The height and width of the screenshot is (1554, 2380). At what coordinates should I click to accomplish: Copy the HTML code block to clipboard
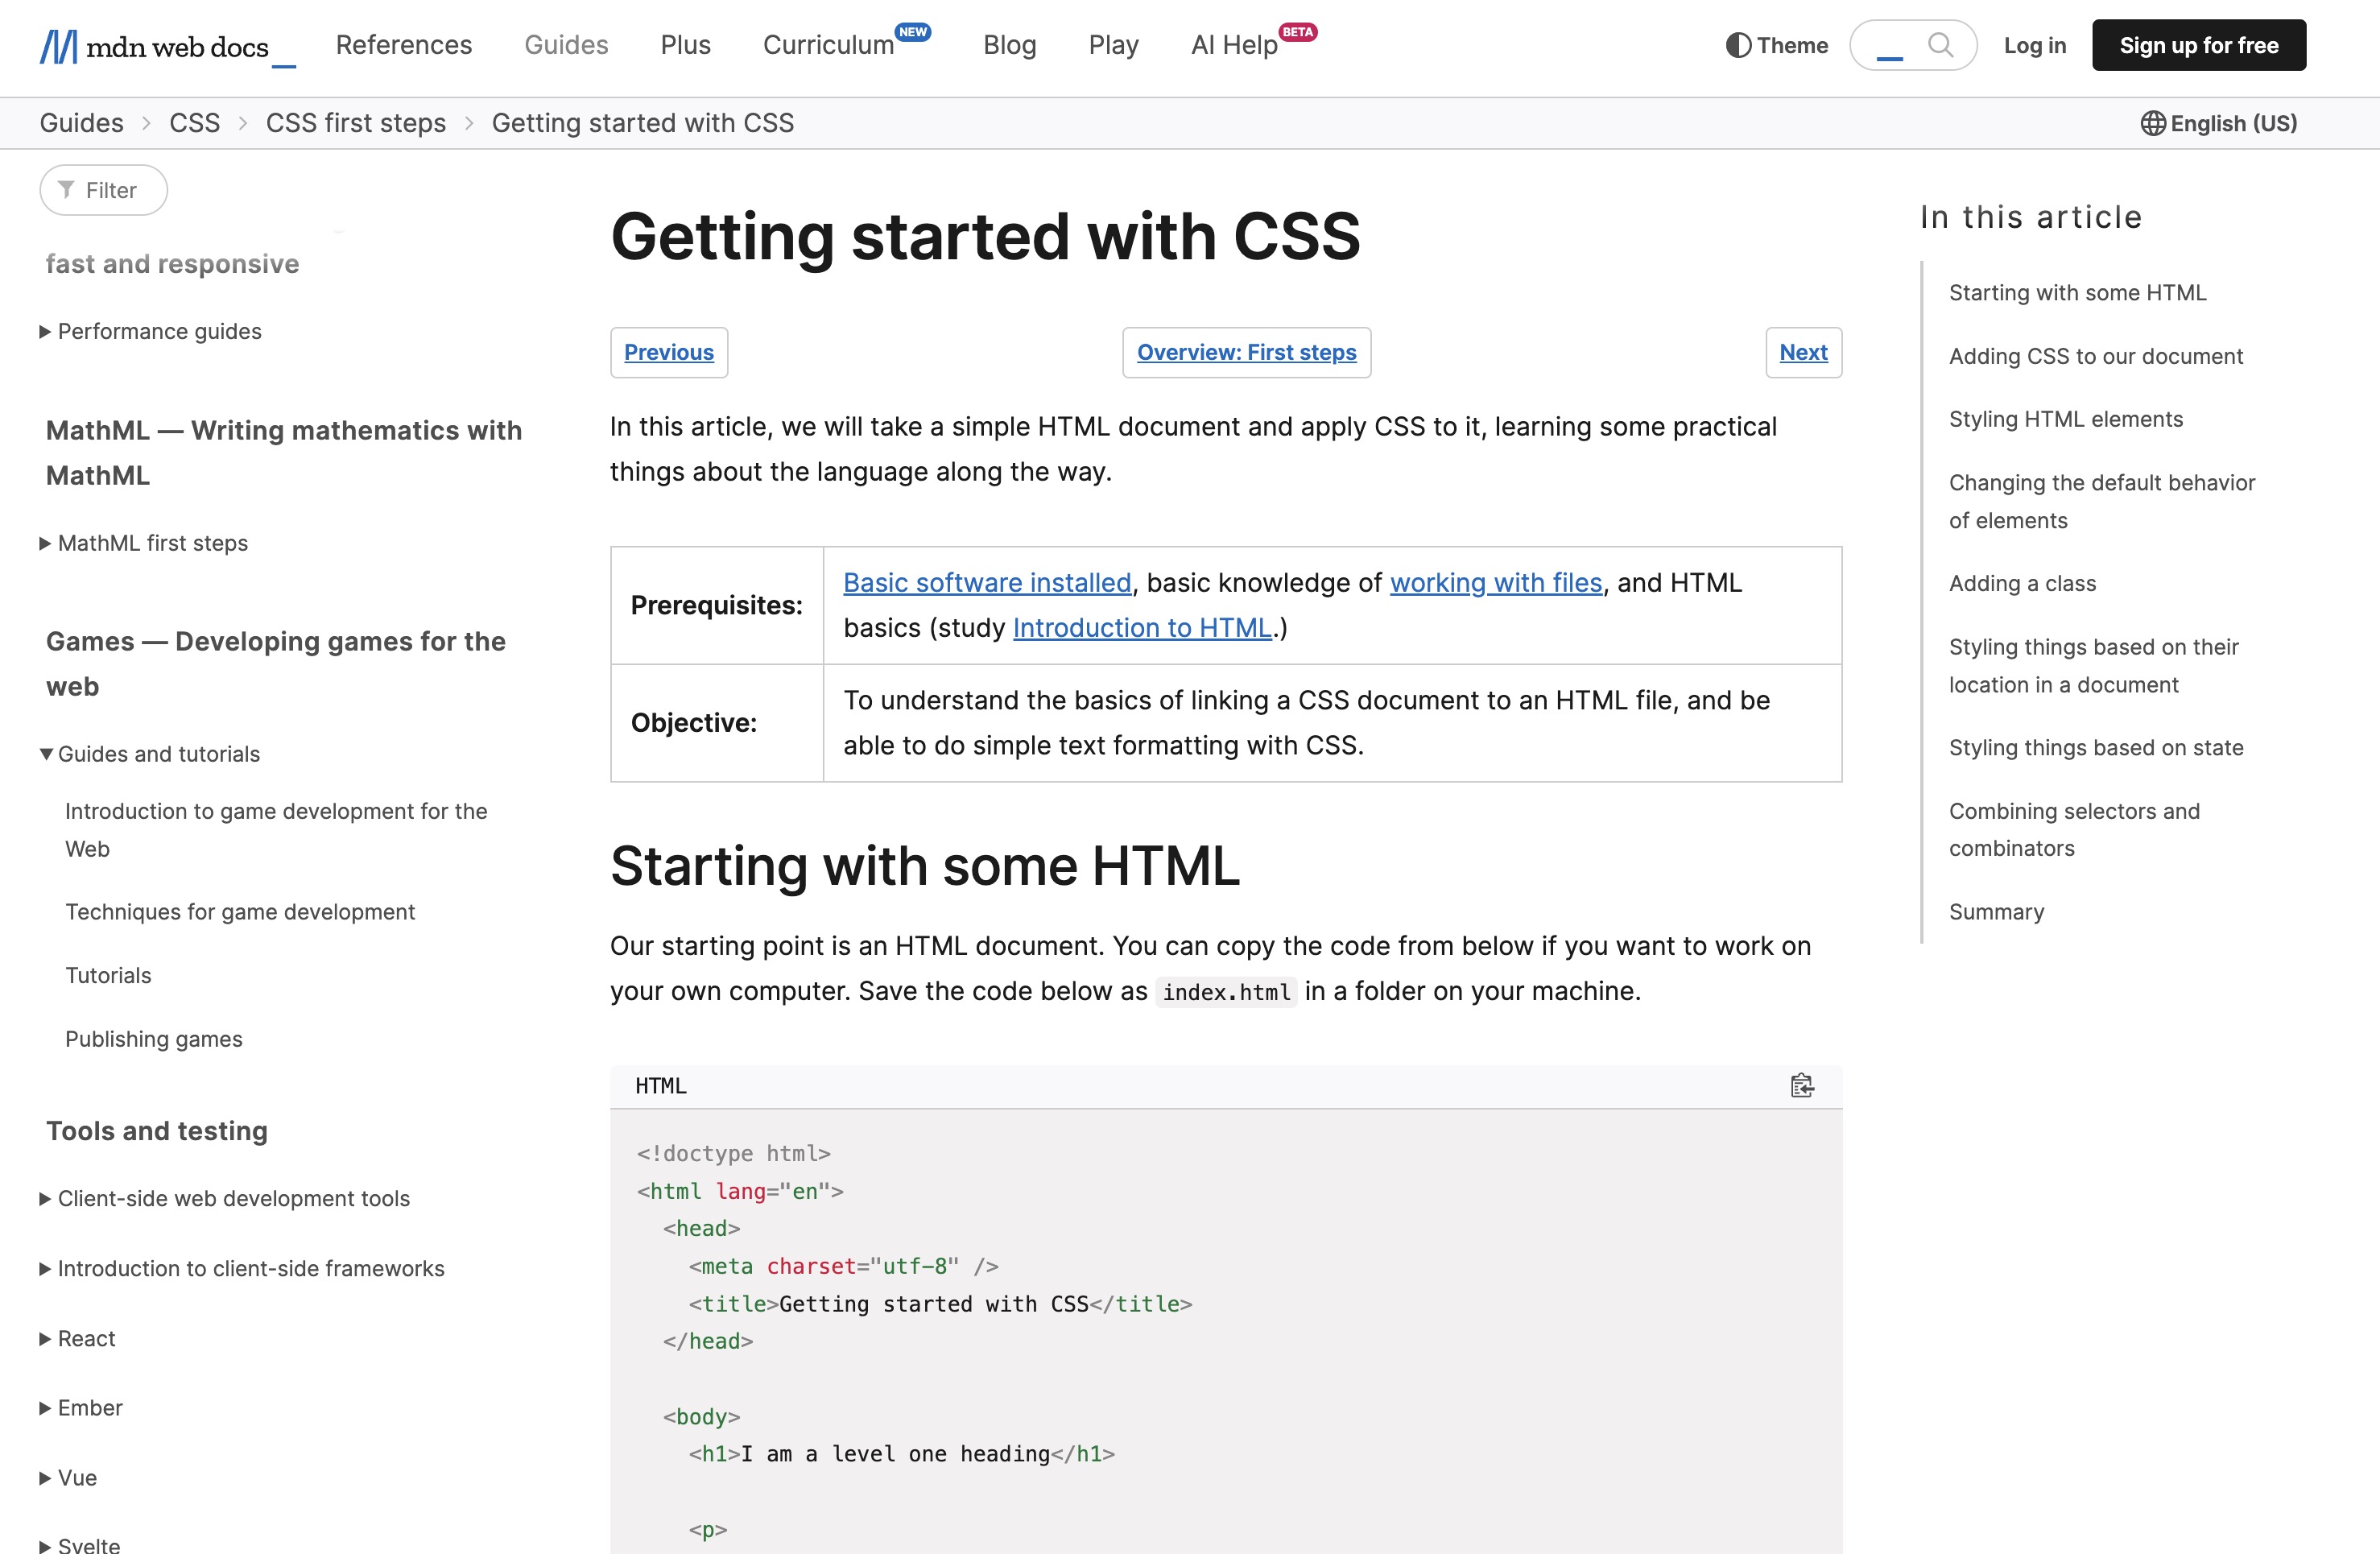[1801, 1085]
